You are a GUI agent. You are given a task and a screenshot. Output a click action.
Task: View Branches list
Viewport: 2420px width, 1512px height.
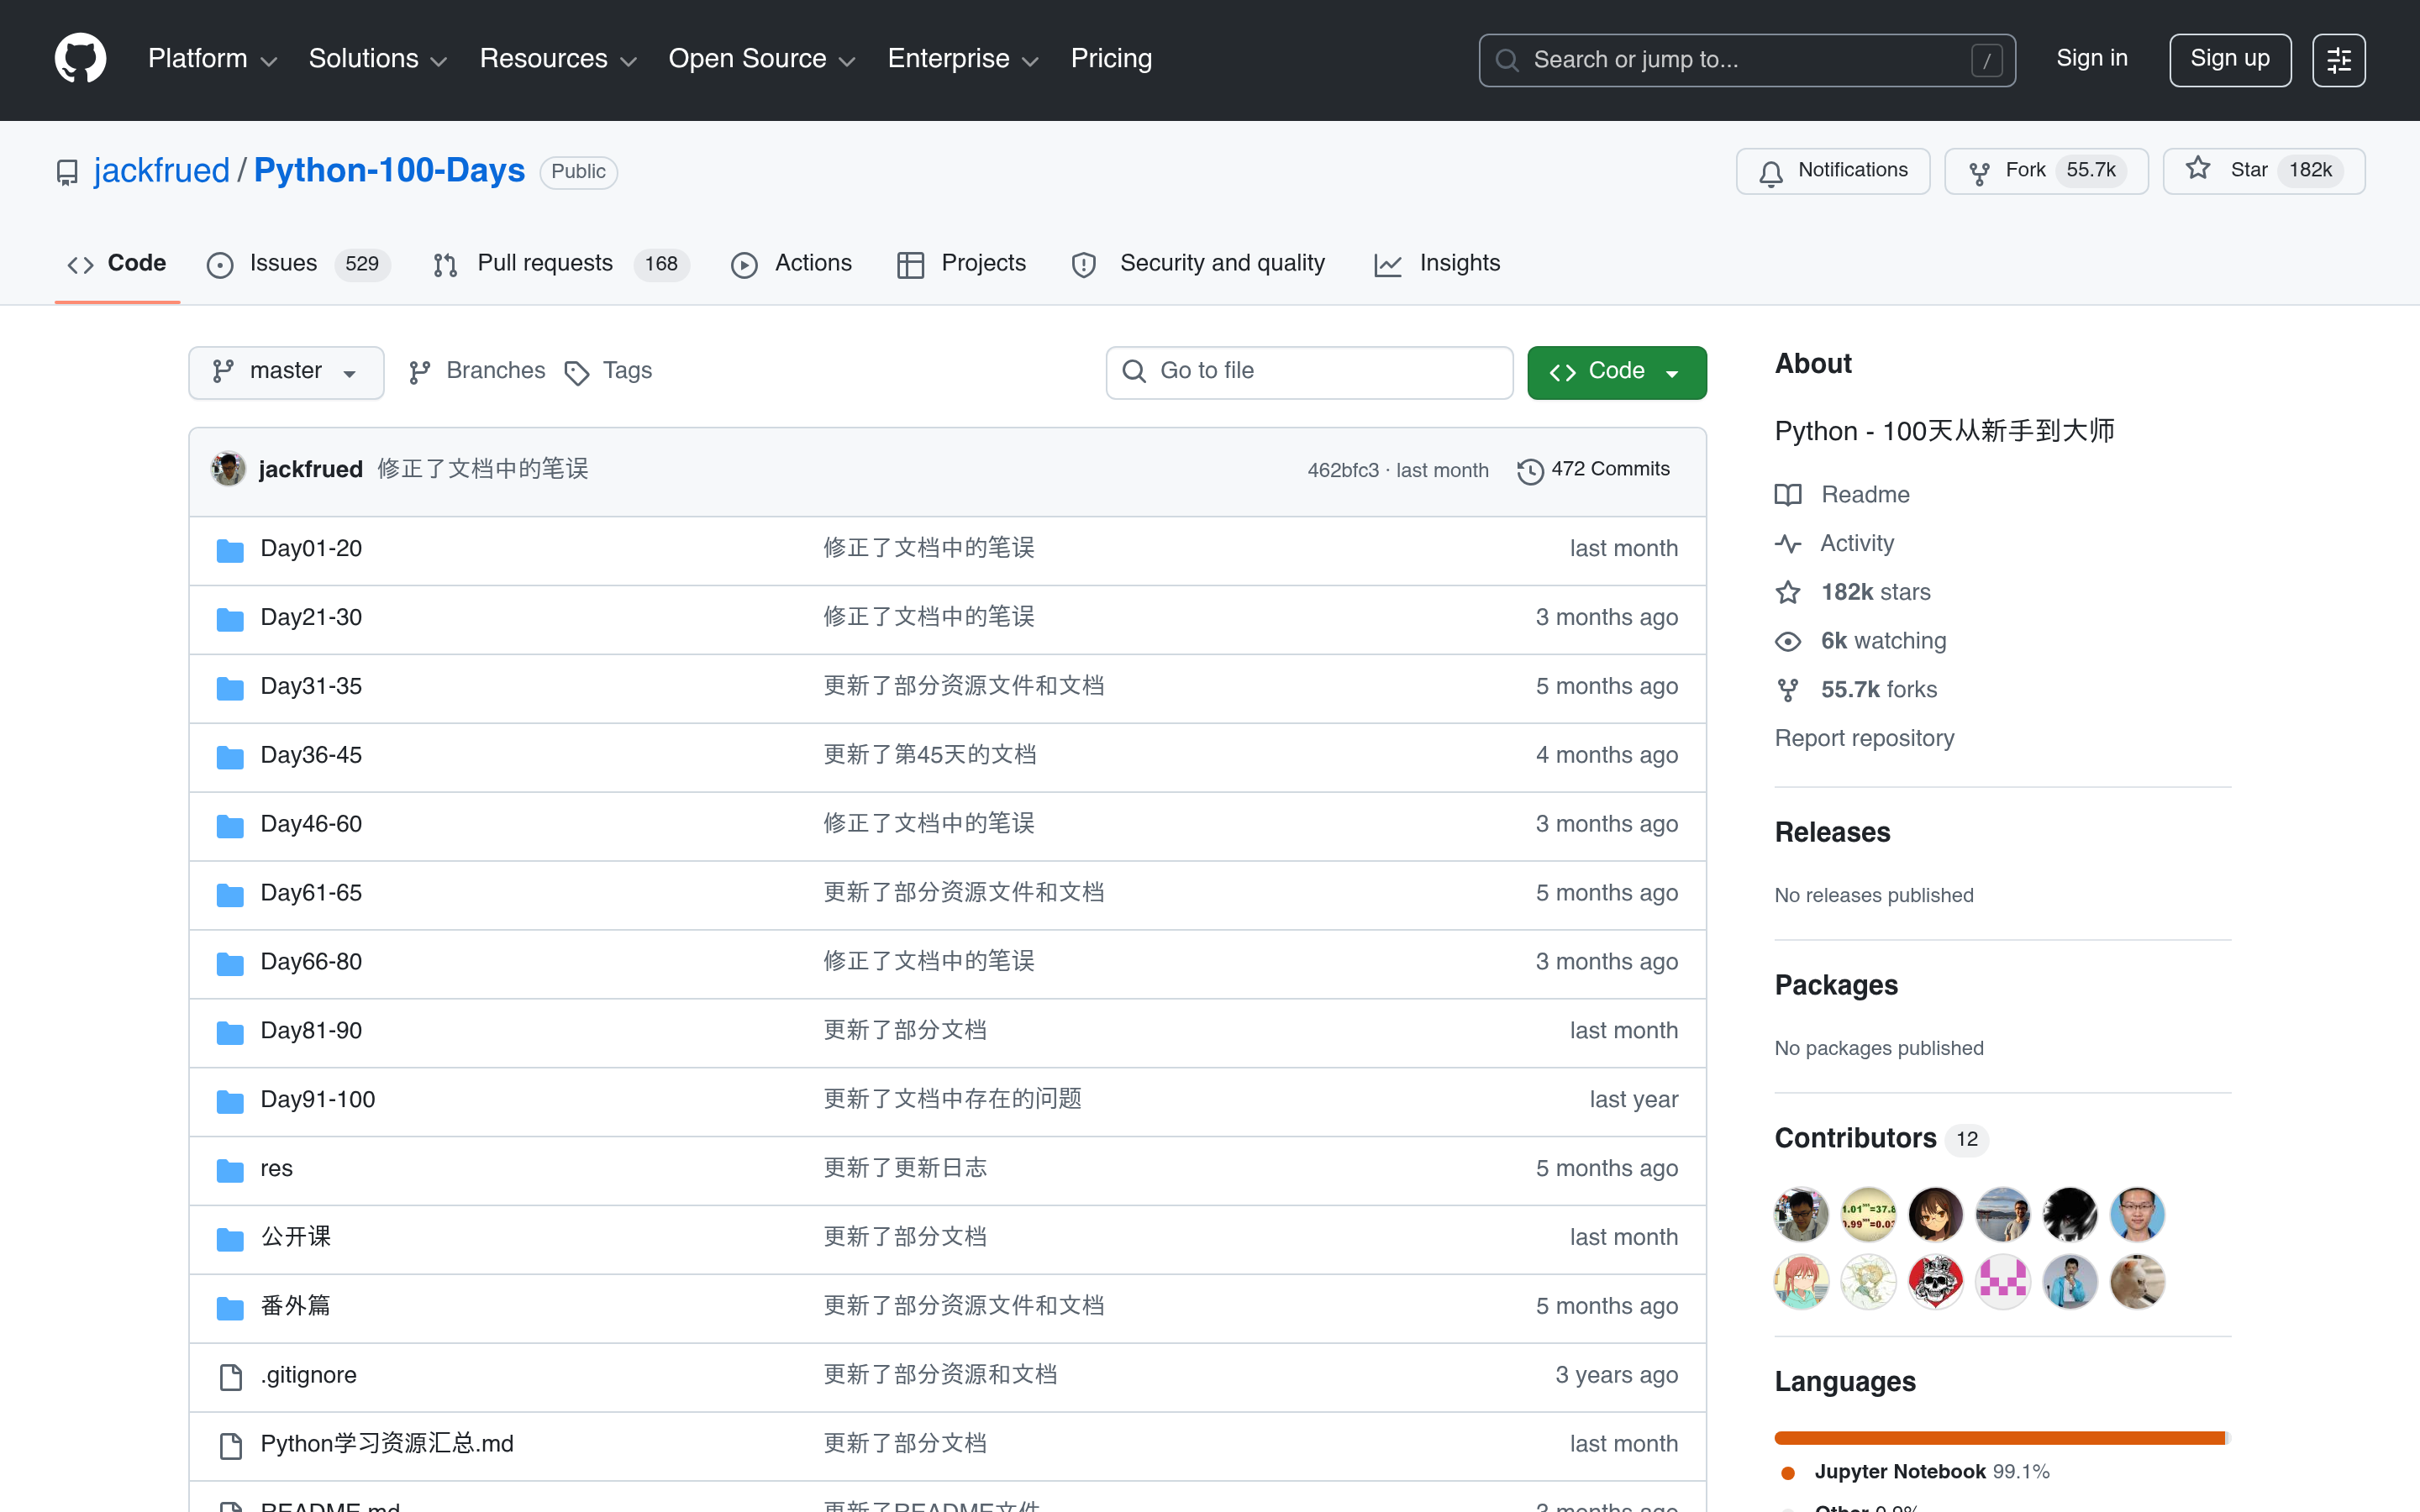[x=477, y=372]
